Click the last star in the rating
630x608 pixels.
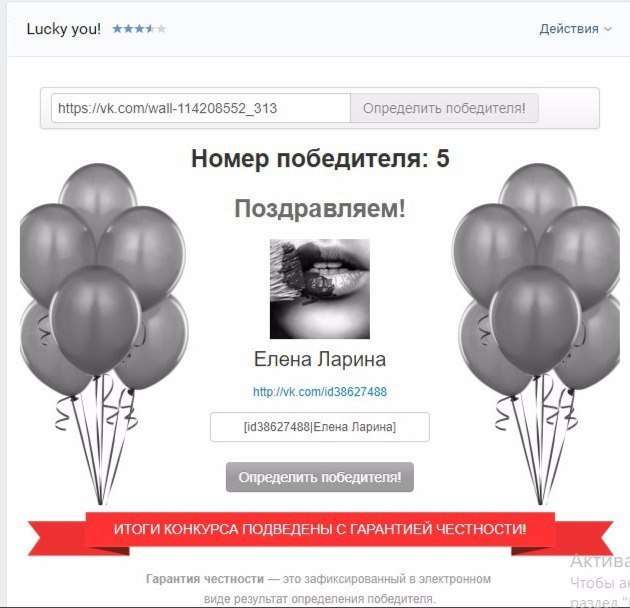click(161, 29)
